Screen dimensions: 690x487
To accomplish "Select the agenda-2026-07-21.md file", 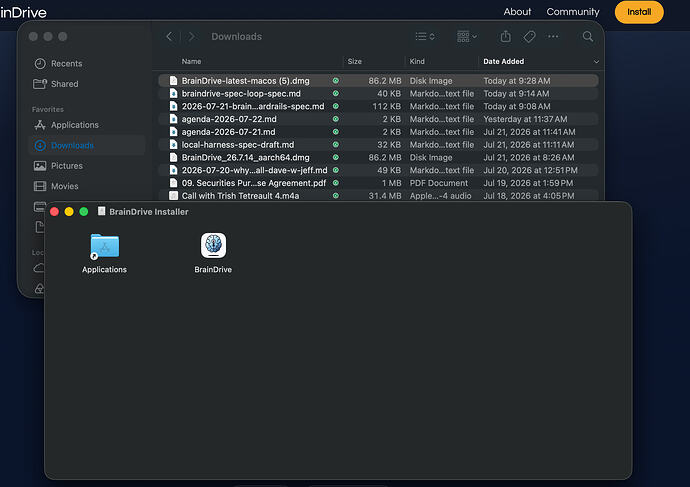I will pos(378,132).
